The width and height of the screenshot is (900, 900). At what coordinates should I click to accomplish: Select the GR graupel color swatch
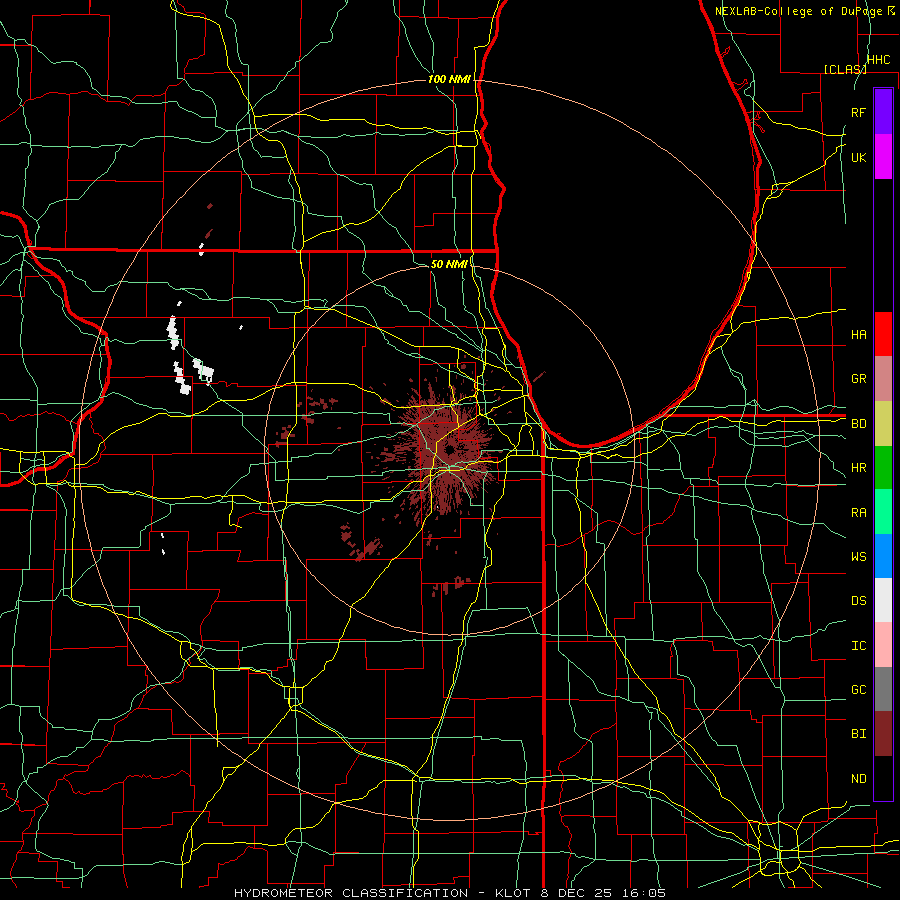tap(883, 379)
